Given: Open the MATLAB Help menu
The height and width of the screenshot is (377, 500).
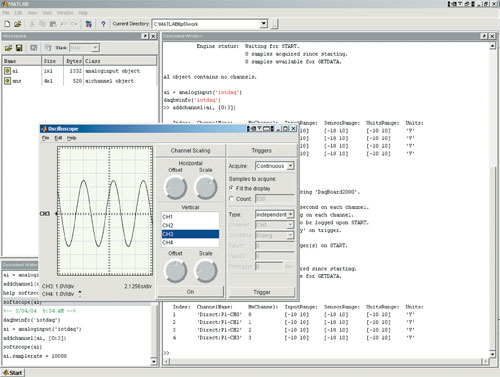Looking at the screenshot, I should point(83,13).
